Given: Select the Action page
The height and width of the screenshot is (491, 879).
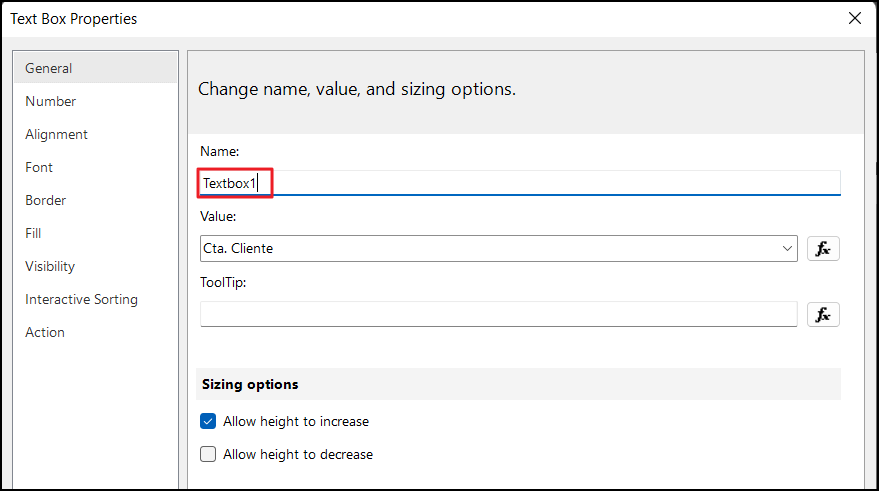Looking at the screenshot, I should [x=45, y=332].
